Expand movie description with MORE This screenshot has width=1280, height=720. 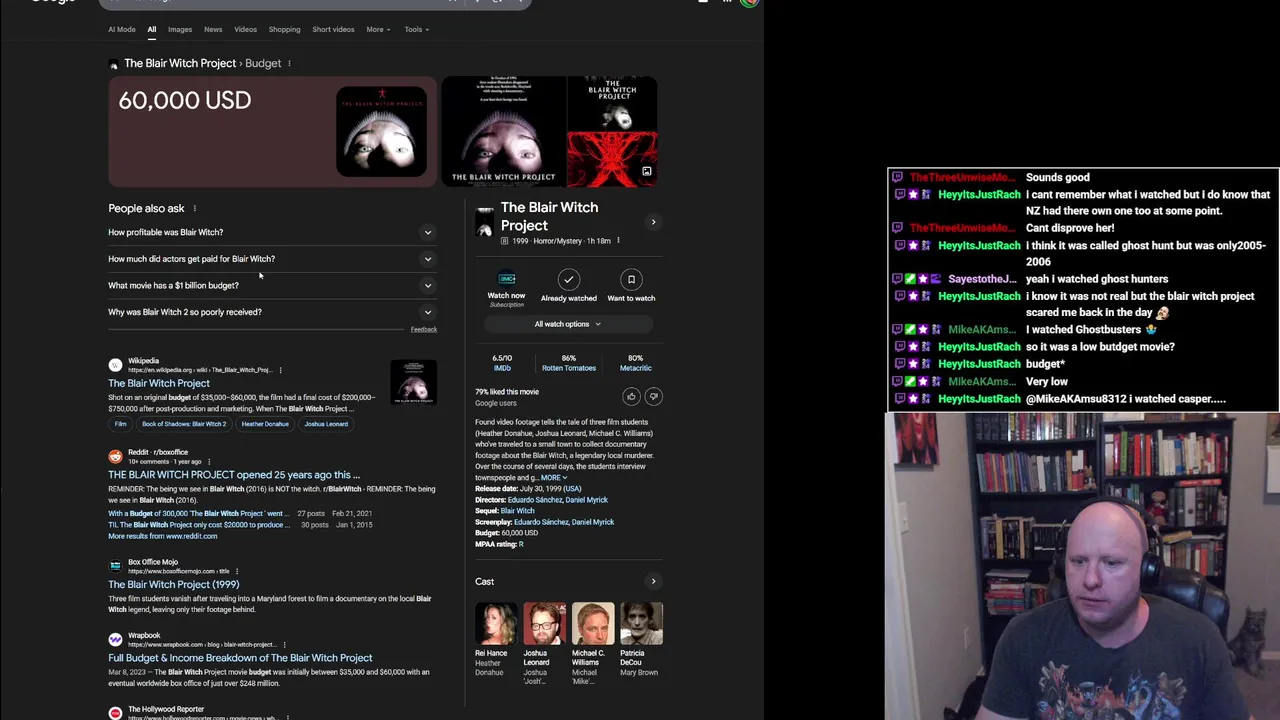click(553, 478)
